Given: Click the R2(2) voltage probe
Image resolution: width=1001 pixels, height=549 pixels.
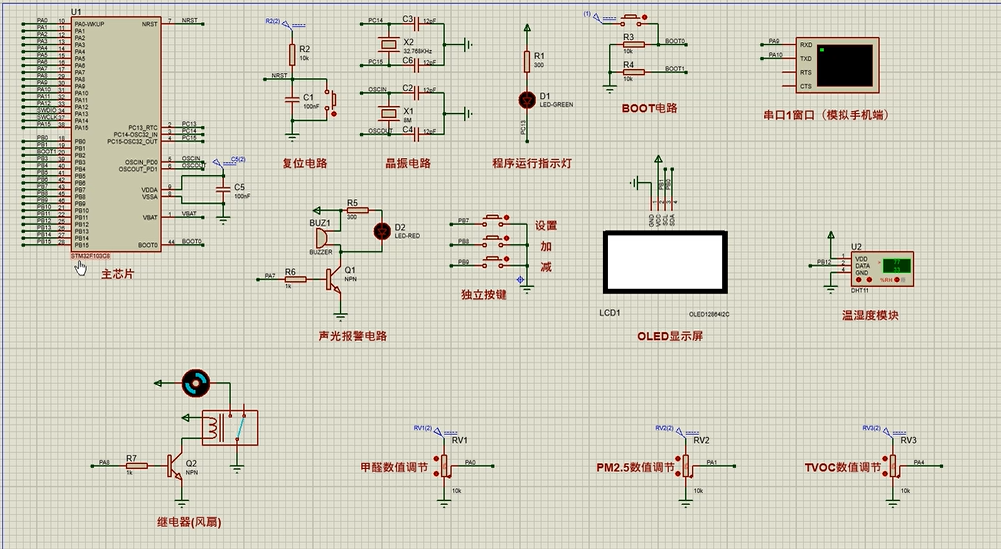Looking at the screenshot, I should click(285, 24).
